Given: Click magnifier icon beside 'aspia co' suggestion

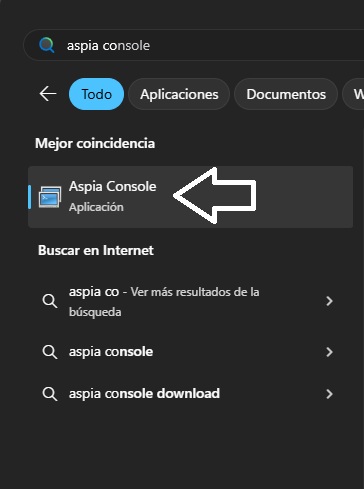Looking at the screenshot, I should point(50,301).
